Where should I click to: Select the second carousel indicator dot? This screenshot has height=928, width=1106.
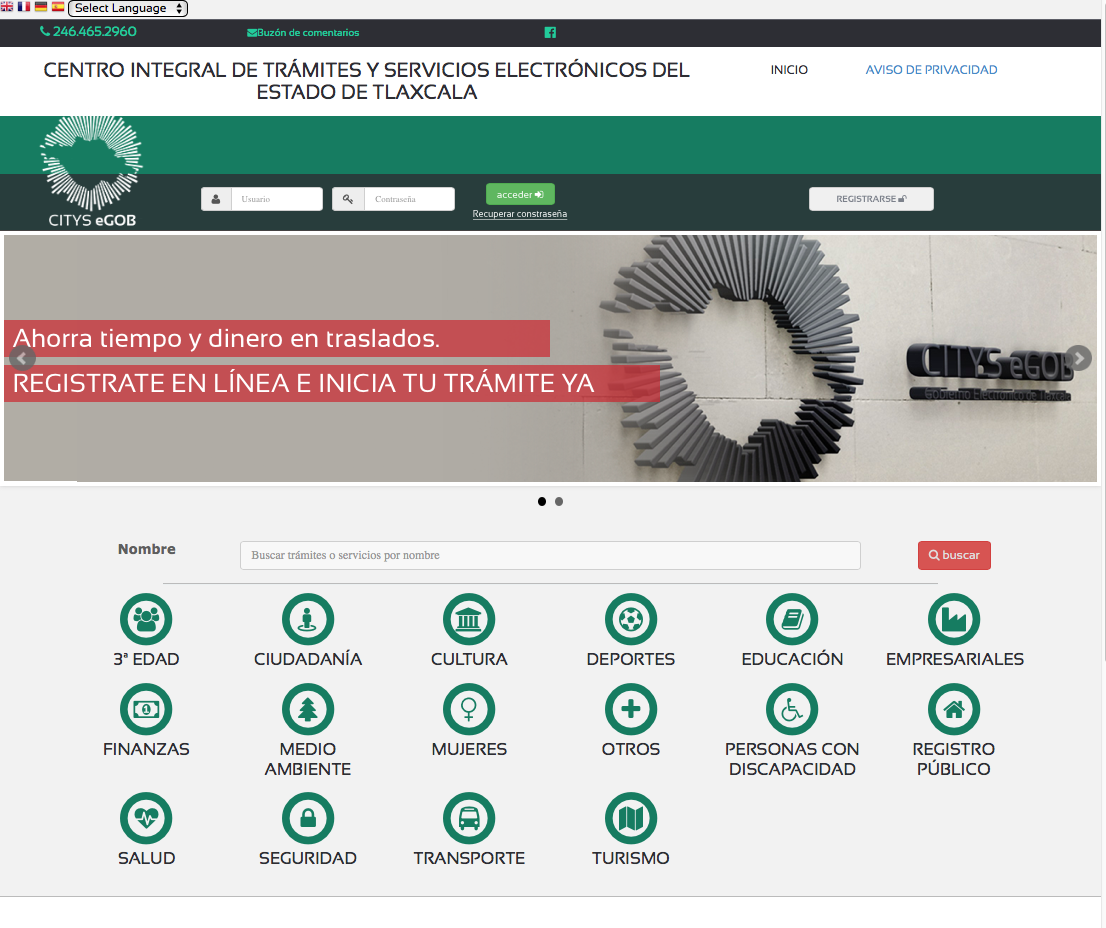[558, 501]
